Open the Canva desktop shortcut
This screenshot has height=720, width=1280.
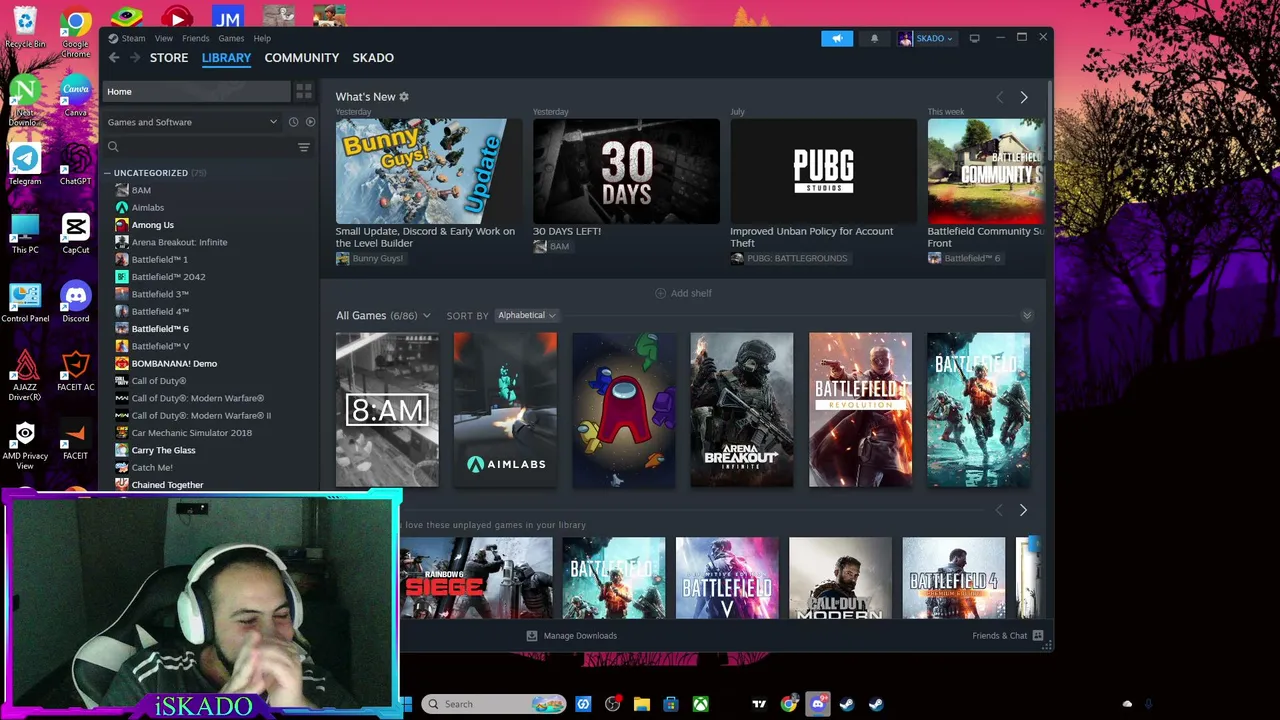pyautogui.click(x=75, y=97)
